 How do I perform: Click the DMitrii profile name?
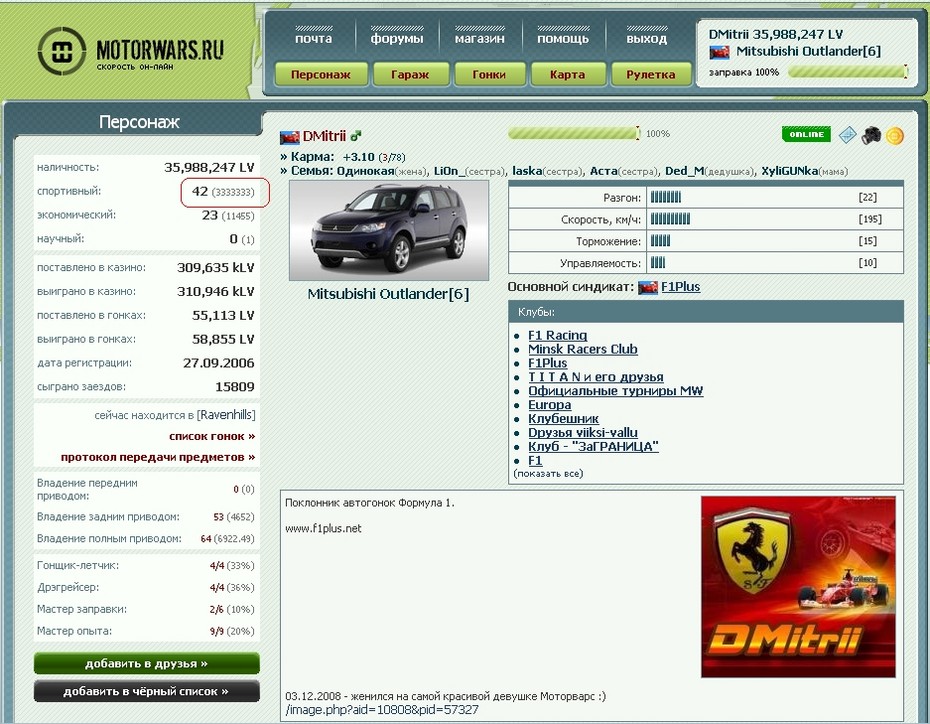pos(324,136)
